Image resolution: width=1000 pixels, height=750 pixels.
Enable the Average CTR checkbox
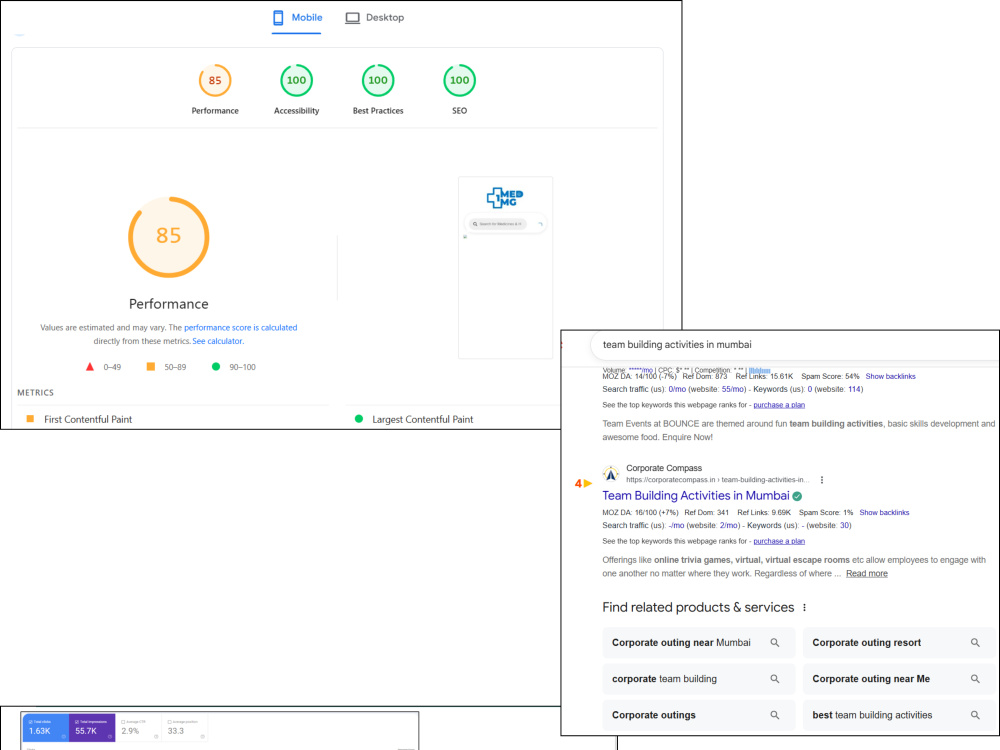pos(123,722)
